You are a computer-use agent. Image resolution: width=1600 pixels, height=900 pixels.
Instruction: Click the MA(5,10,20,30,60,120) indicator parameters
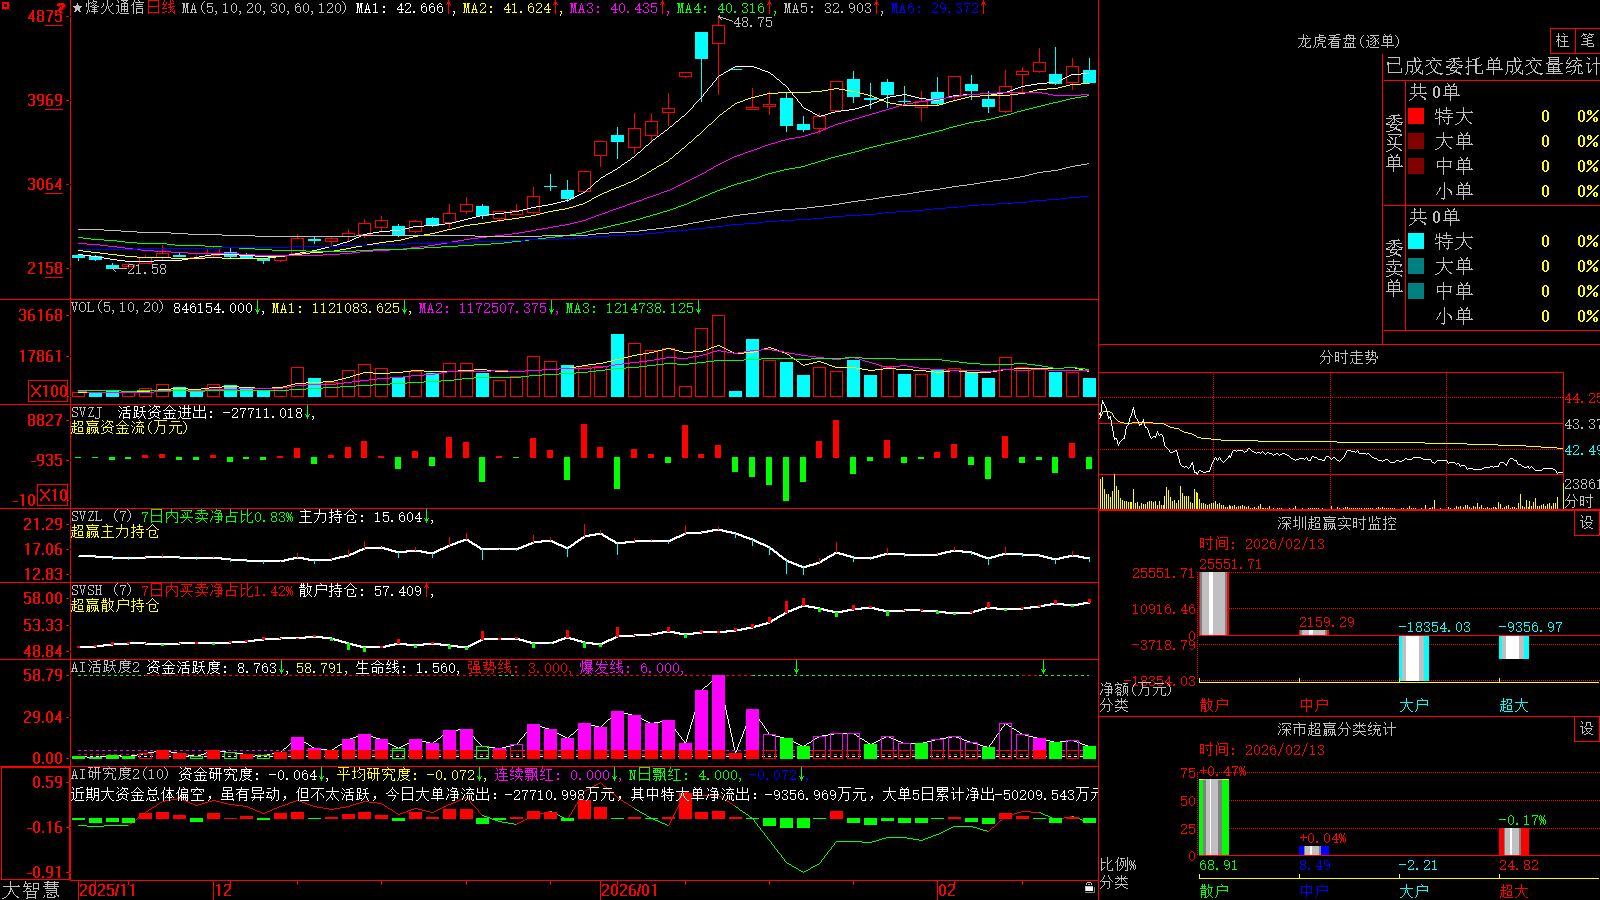click(x=264, y=8)
